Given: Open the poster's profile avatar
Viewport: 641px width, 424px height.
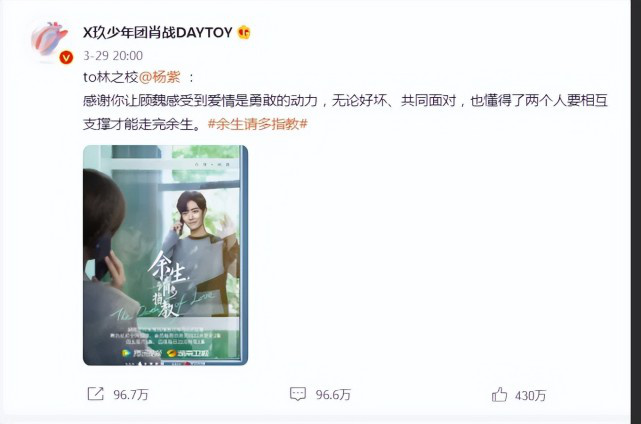Looking at the screenshot, I should (50, 41).
